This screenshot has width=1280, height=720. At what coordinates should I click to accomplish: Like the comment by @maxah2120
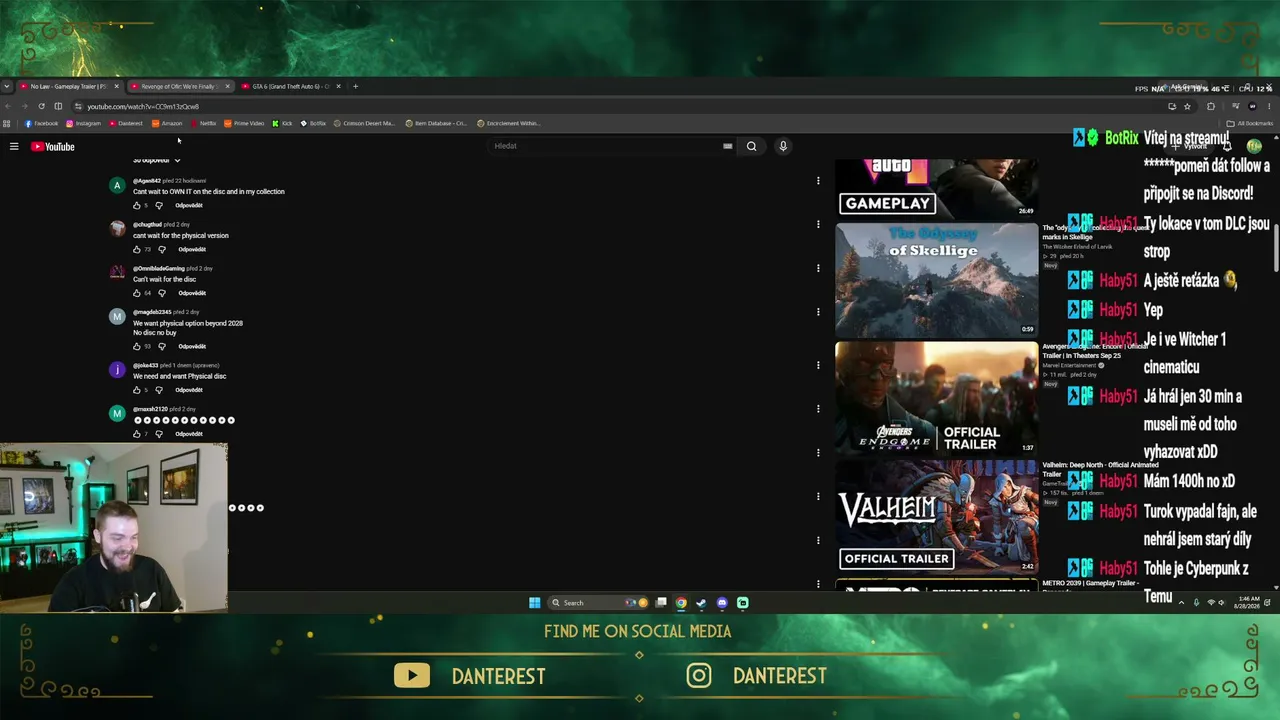tap(137, 434)
